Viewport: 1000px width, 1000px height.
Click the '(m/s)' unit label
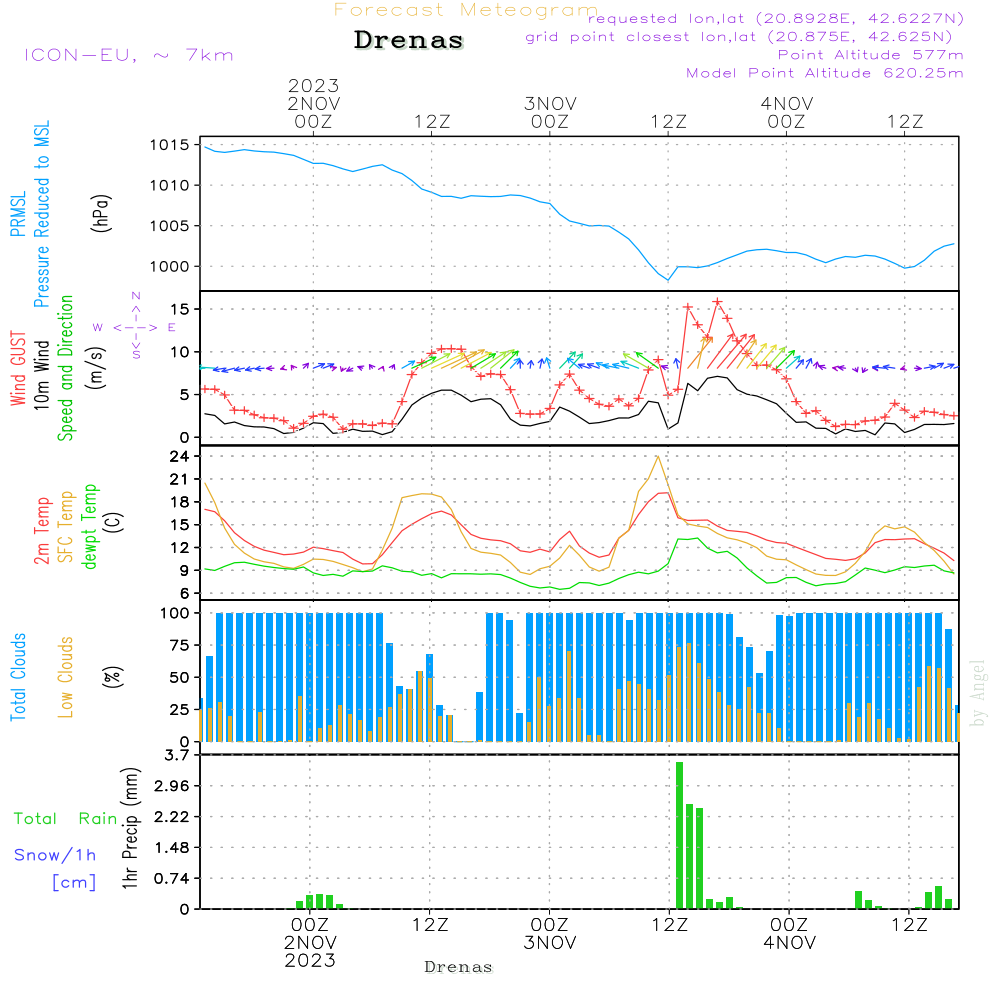point(96,368)
